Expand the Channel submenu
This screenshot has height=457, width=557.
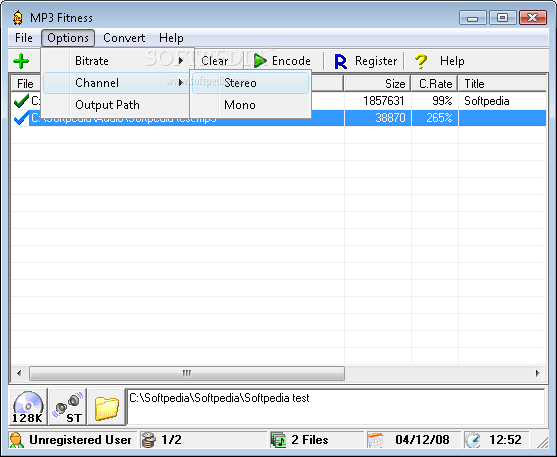[117, 83]
